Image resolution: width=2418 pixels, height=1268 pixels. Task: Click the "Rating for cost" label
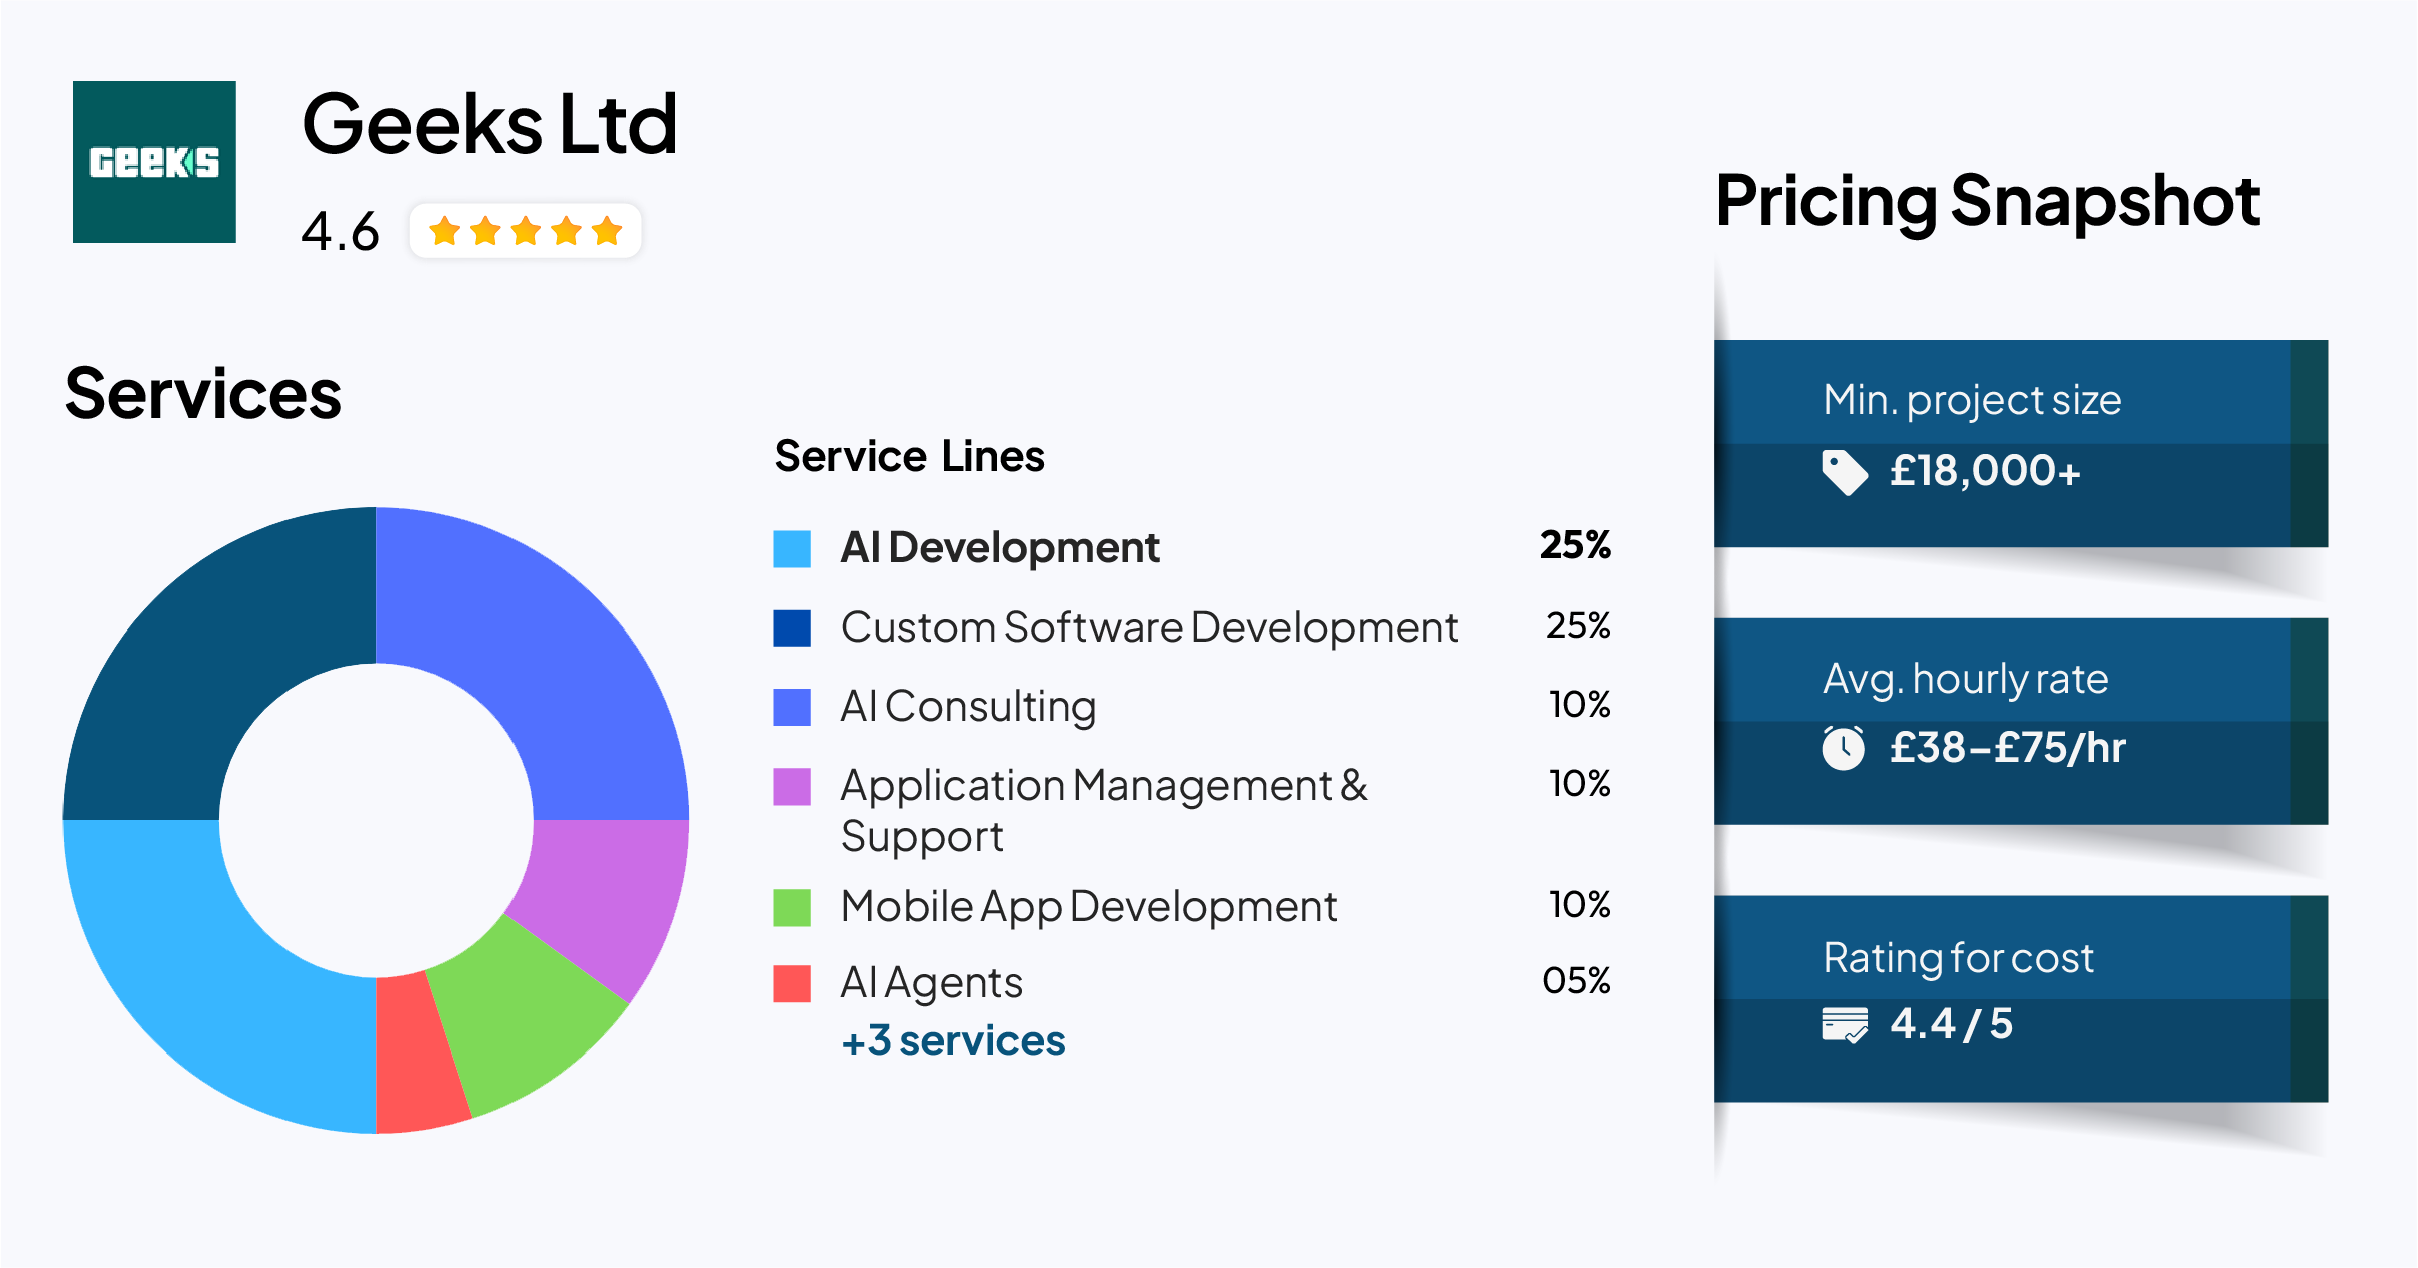click(1958, 958)
